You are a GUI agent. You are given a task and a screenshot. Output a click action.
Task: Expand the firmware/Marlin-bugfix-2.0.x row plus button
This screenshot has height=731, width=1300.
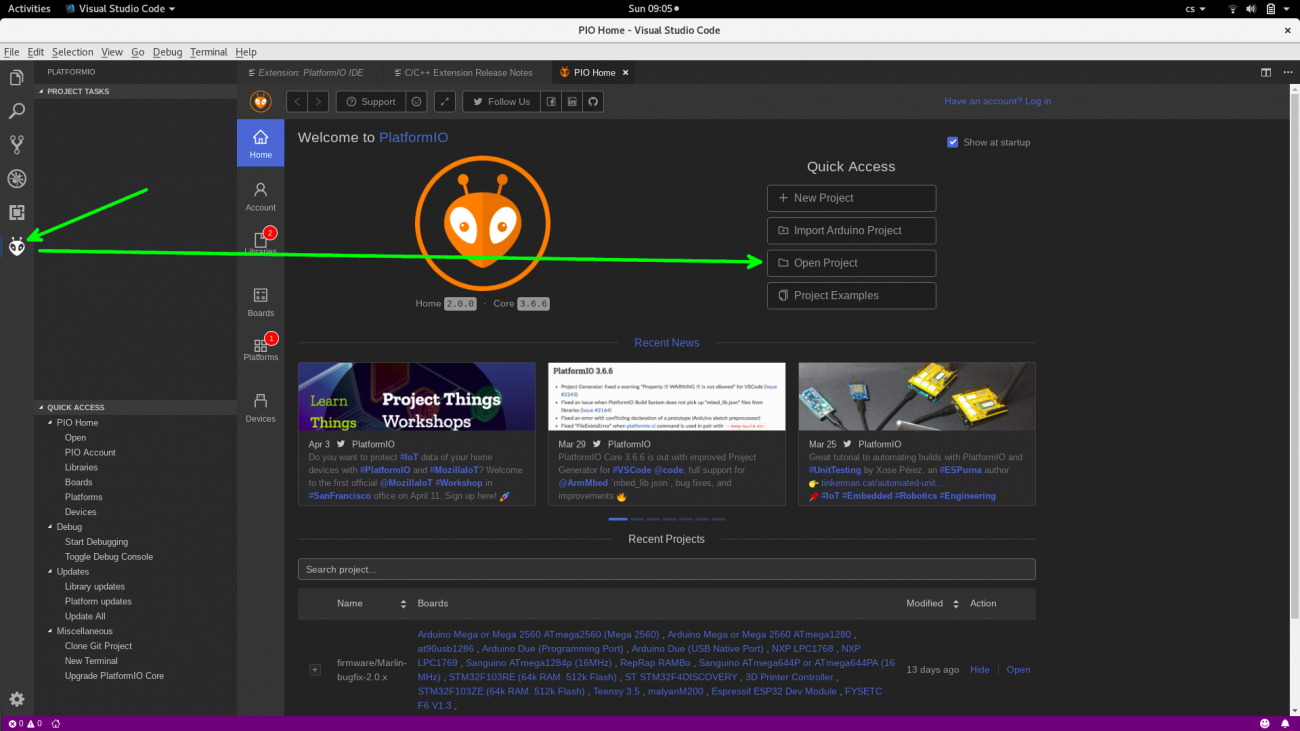tap(315, 670)
